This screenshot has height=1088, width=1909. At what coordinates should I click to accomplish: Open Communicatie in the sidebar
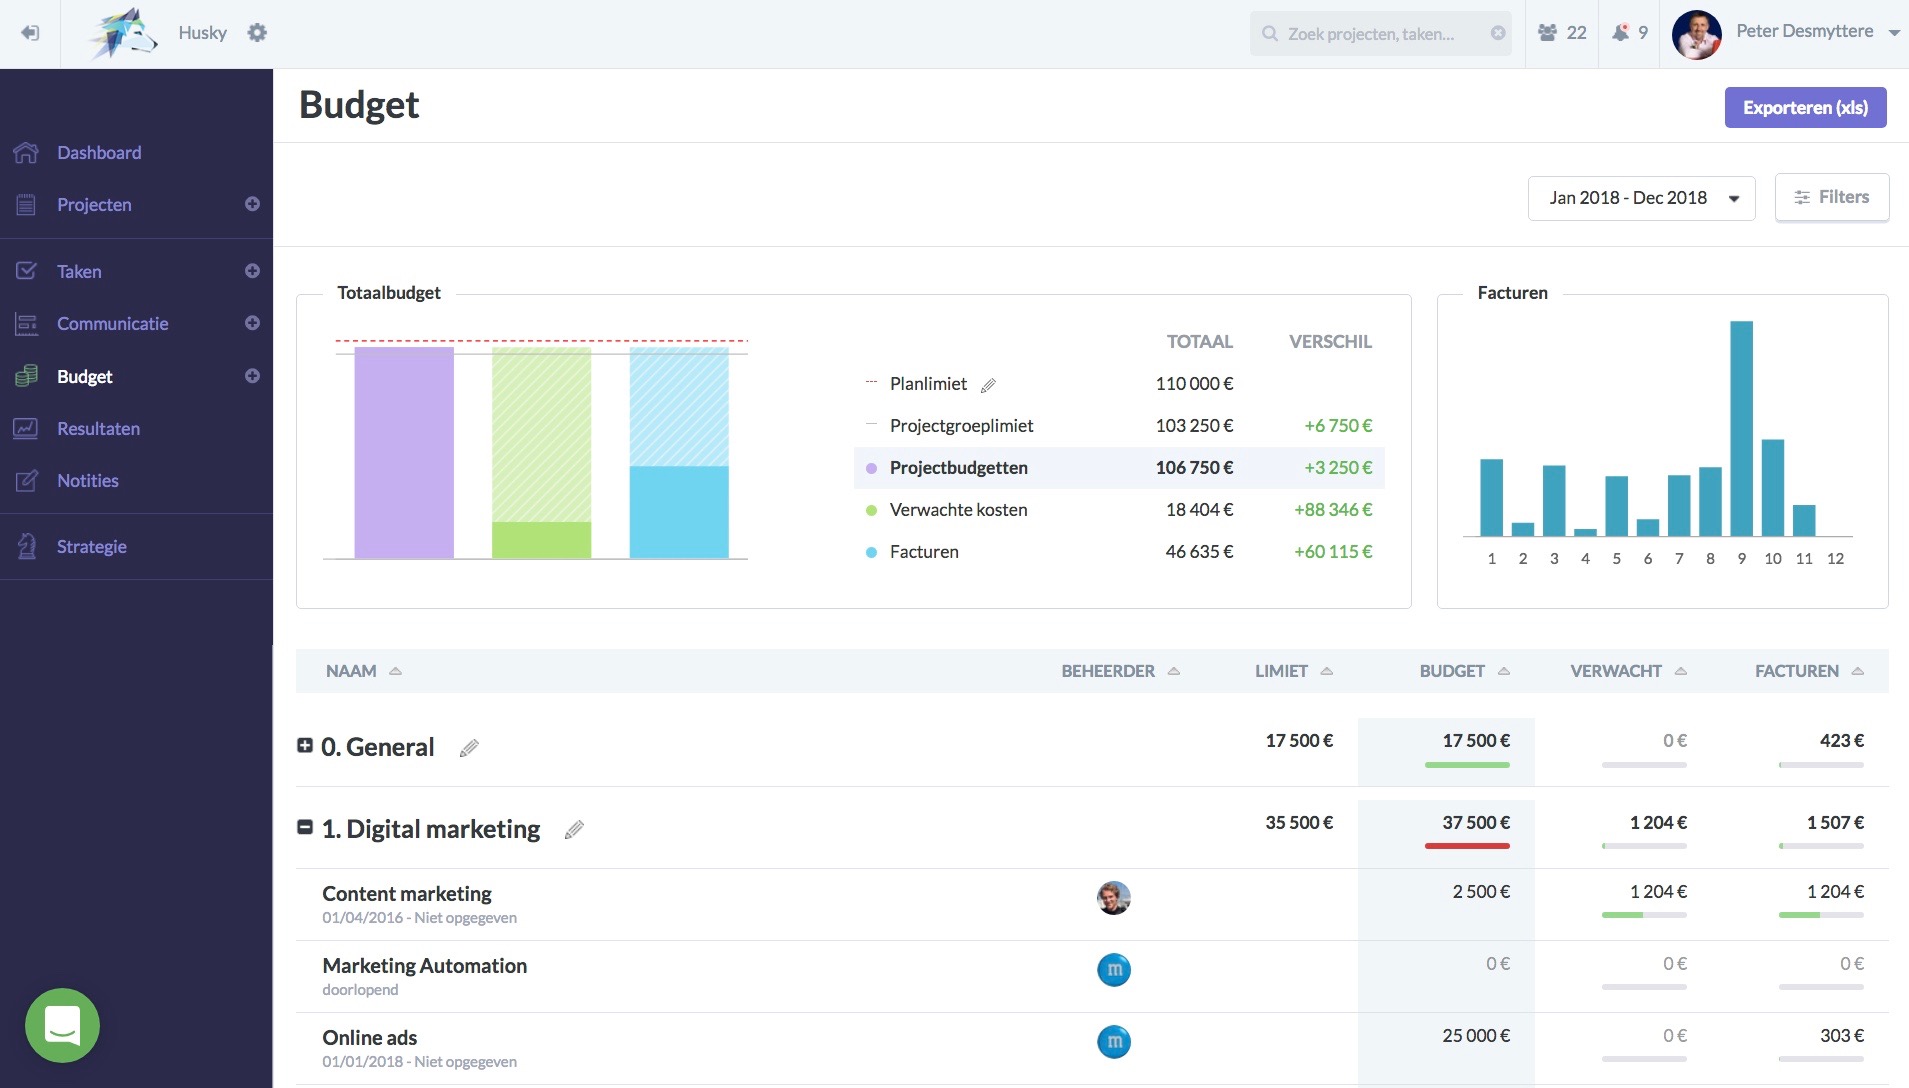pyautogui.click(x=112, y=324)
